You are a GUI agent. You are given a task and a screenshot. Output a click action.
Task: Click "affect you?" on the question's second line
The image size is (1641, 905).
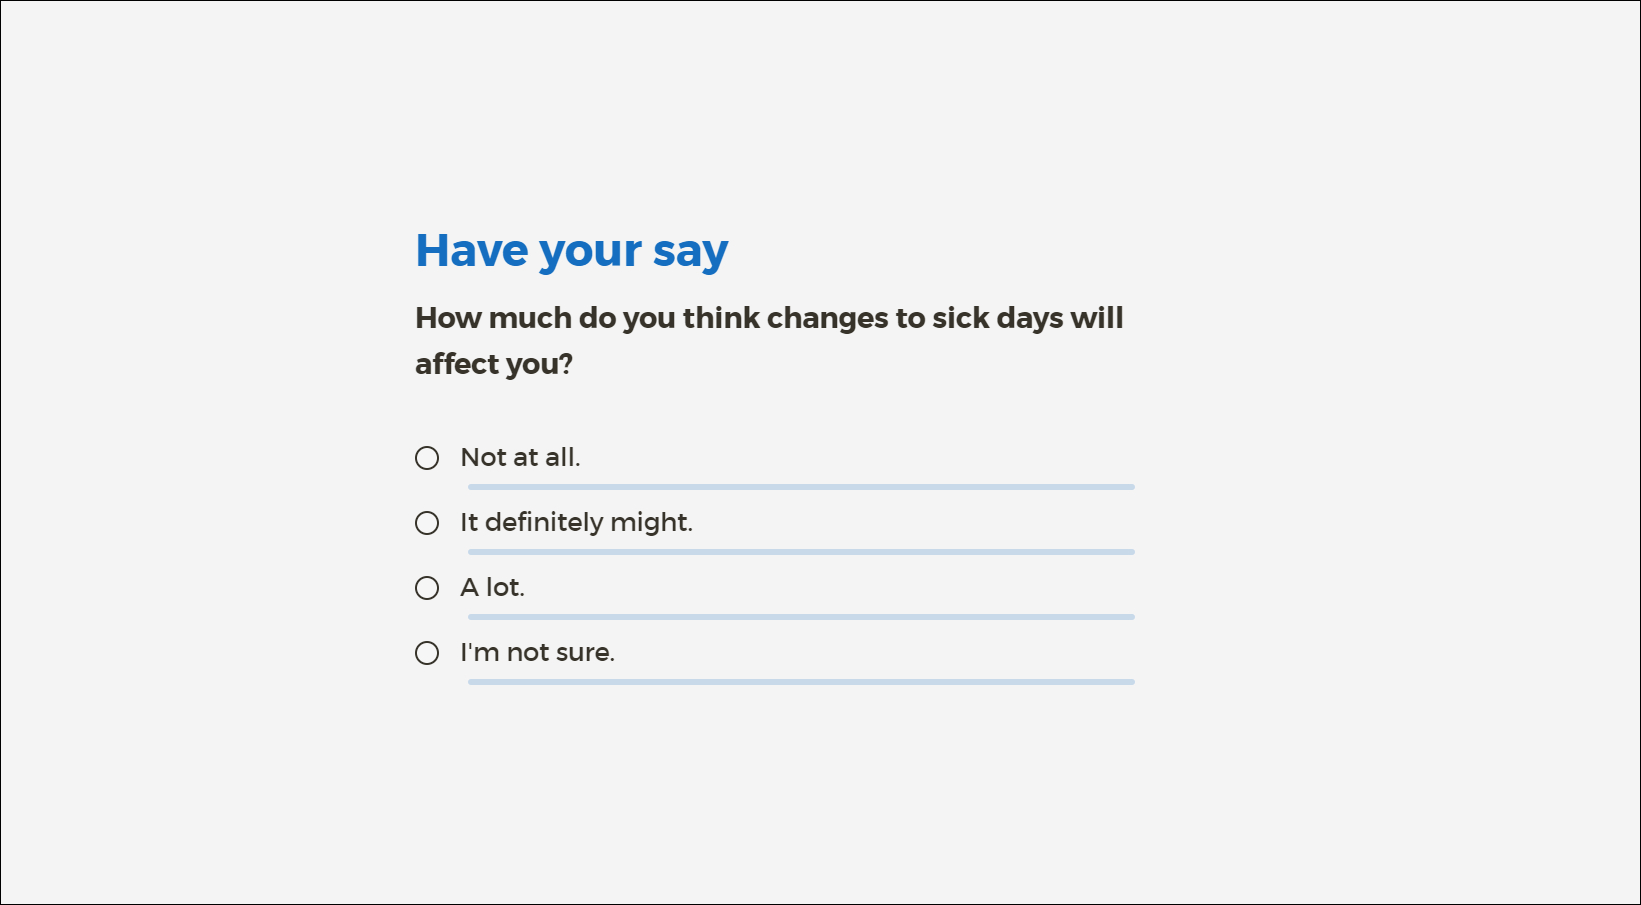pos(494,364)
